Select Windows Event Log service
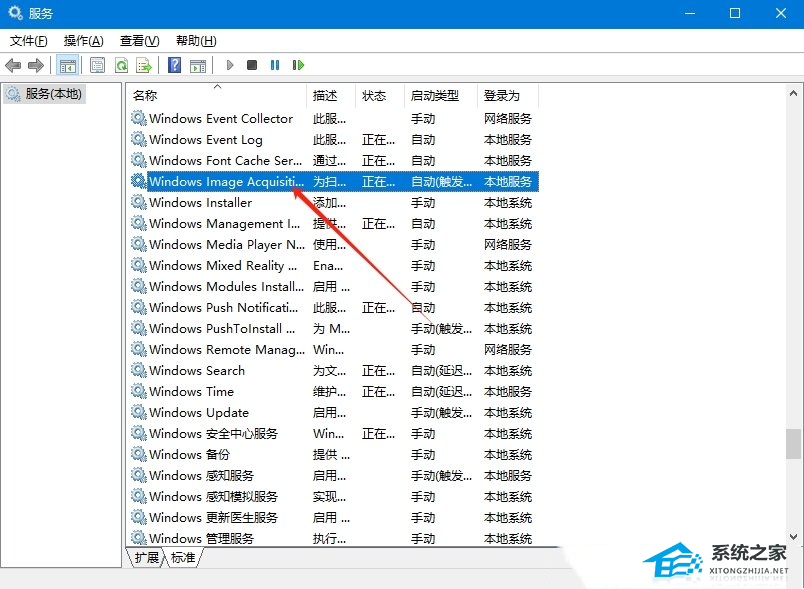This screenshot has width=804, height=589. click(x=334, y=139)
